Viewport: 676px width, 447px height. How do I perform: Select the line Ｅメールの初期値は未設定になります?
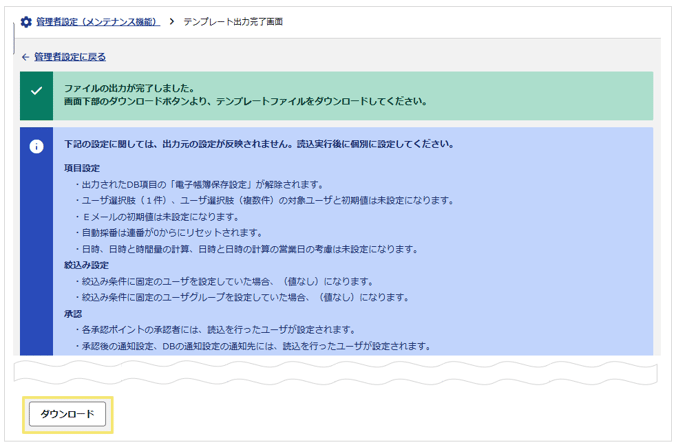[x=157, y=217]
